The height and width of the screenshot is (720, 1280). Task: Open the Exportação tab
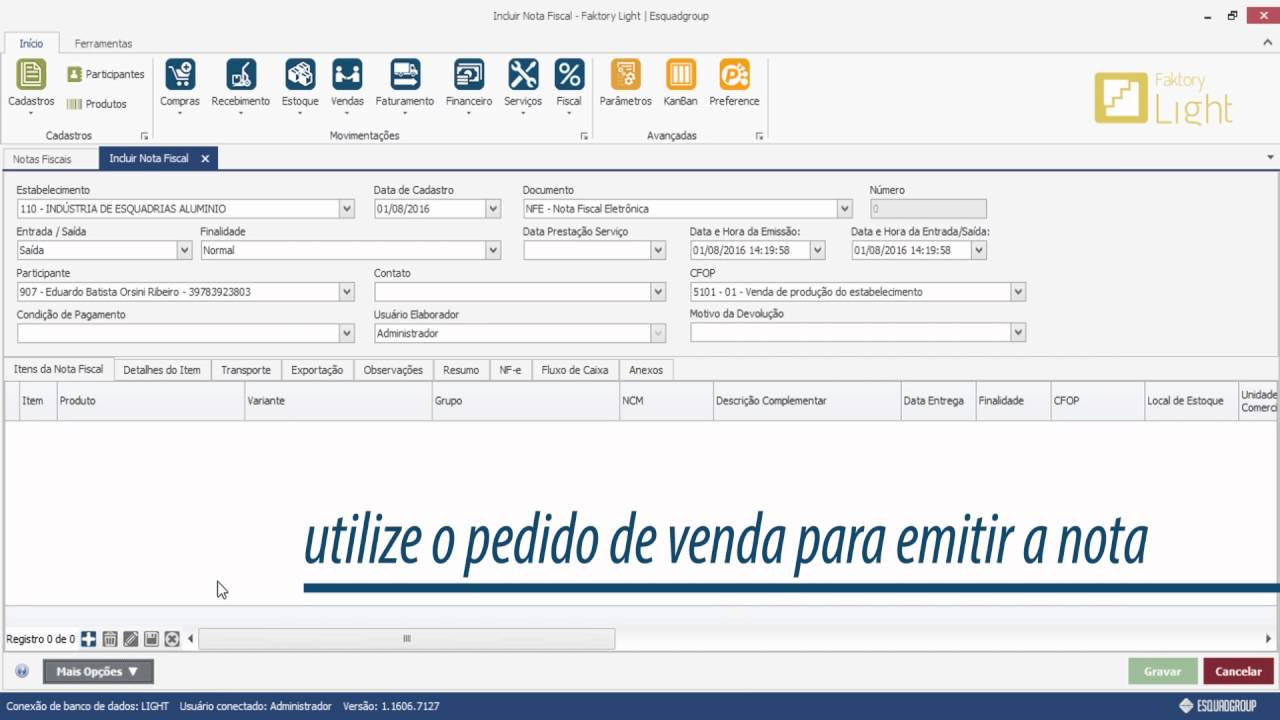[x=317, y=370]
